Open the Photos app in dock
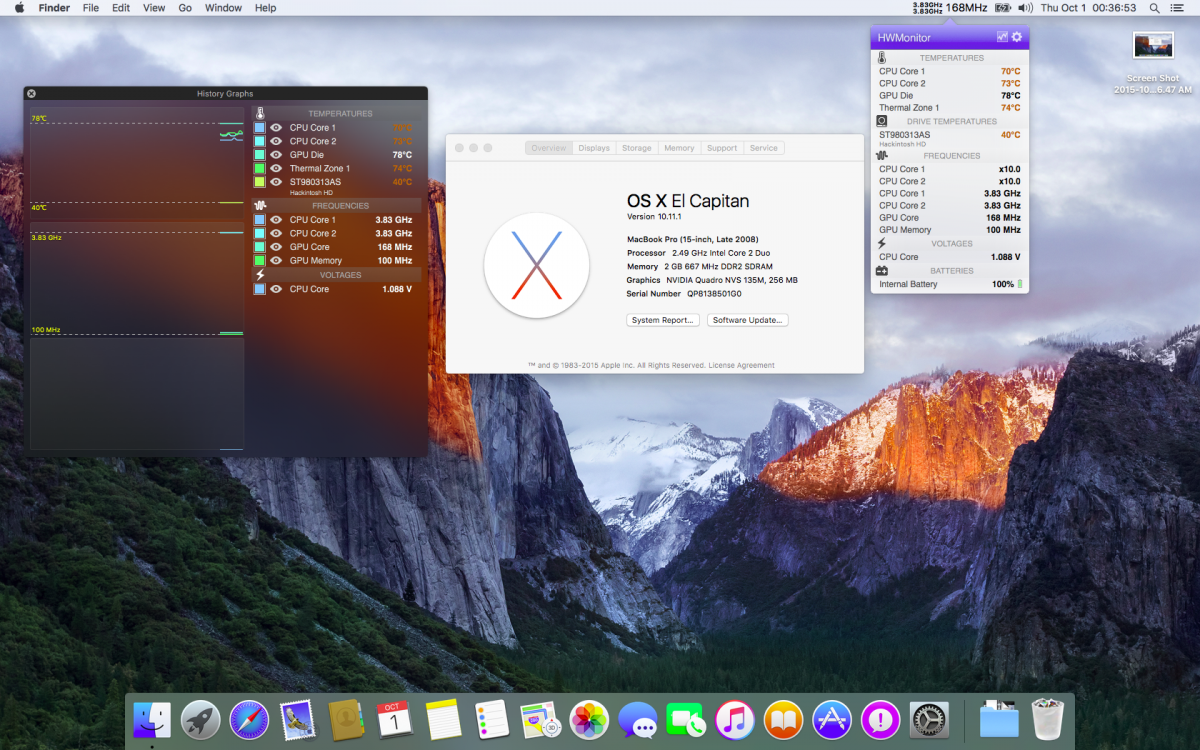Image resolution: width=1200 pixels, height=750 pixels. [589, 719]
